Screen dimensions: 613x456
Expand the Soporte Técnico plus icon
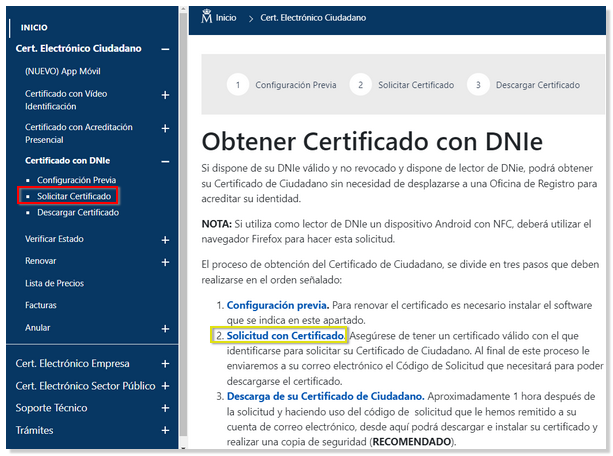pyautogui.click(x=165, y=408)
